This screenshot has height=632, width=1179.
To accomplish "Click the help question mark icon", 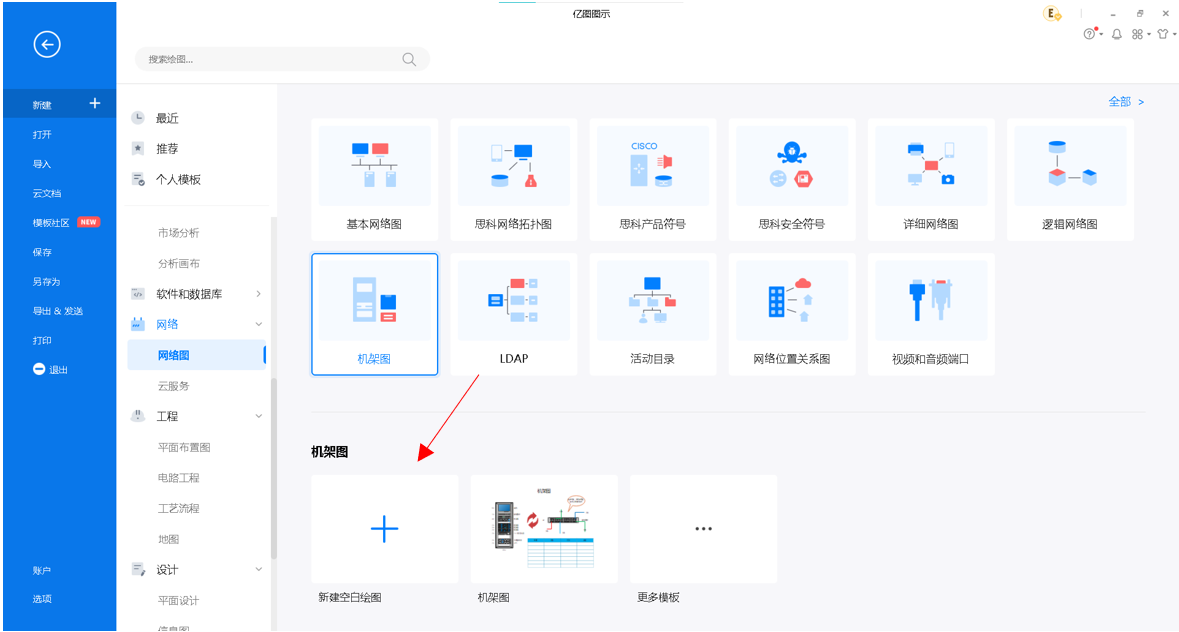I will pyautogui.click(x=1091, y=34).
